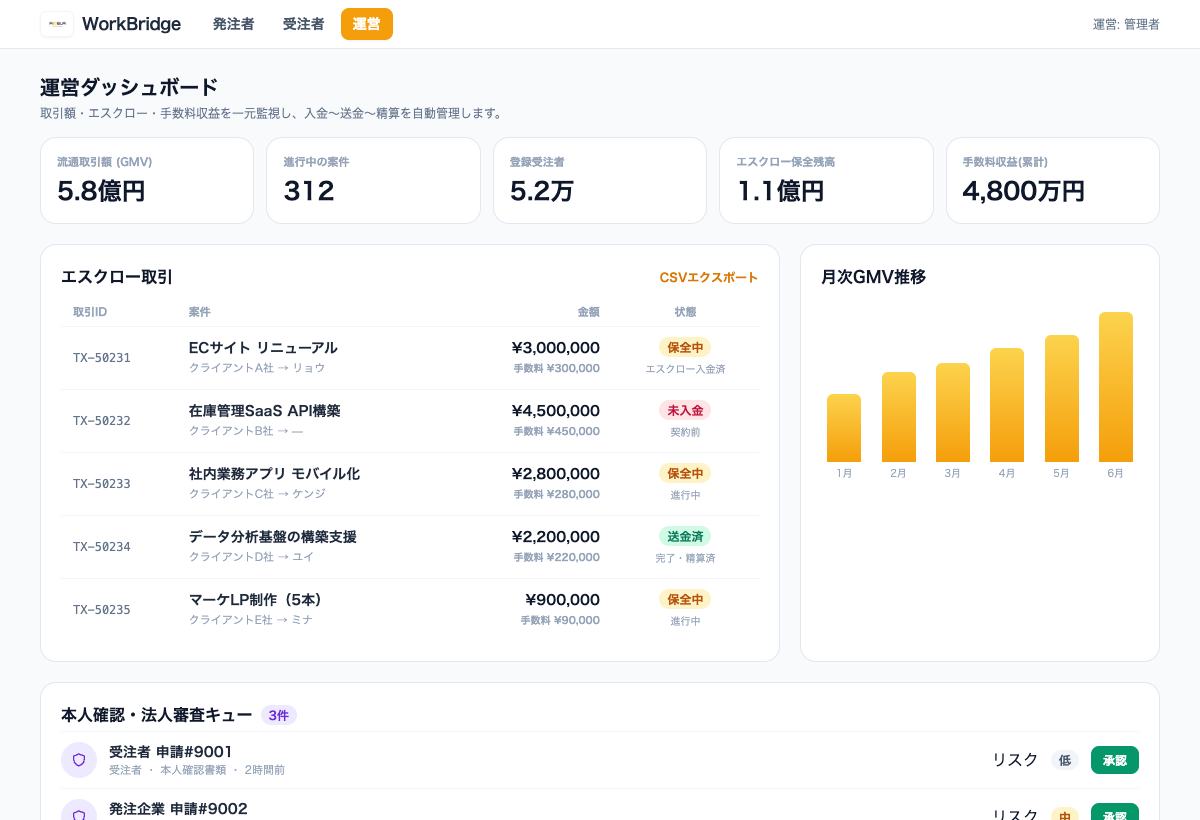The image size is (1200, 820).
Task: Click shield icon for 発注企業 申請#9002
Action: click(x=79, y=810)
